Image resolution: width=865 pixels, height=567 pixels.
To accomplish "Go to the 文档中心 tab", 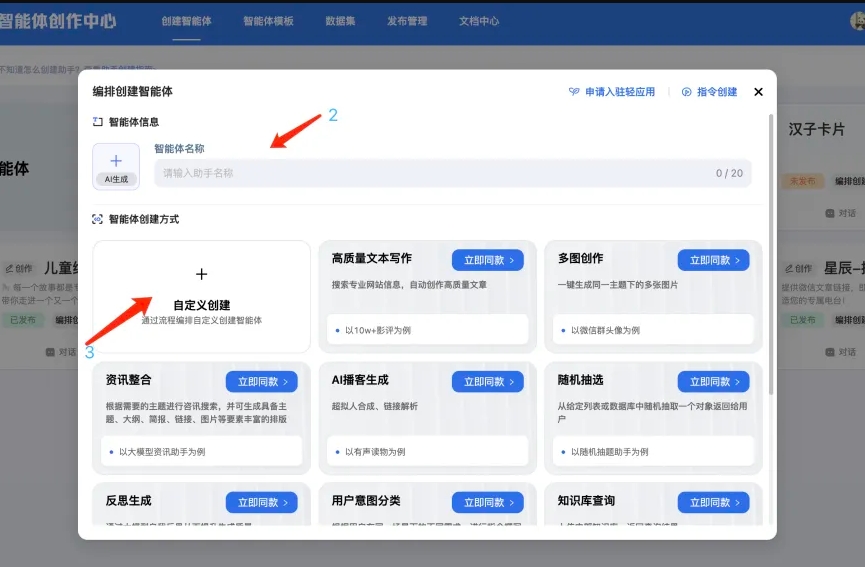I will click(479, 21).
